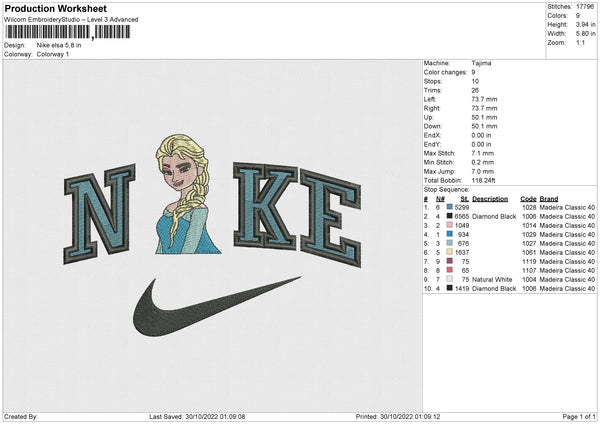The height and width of the screenshot is (424, 600).
Task: Click 'Diamond Black' in stop row 10
Action: [494, 288]
